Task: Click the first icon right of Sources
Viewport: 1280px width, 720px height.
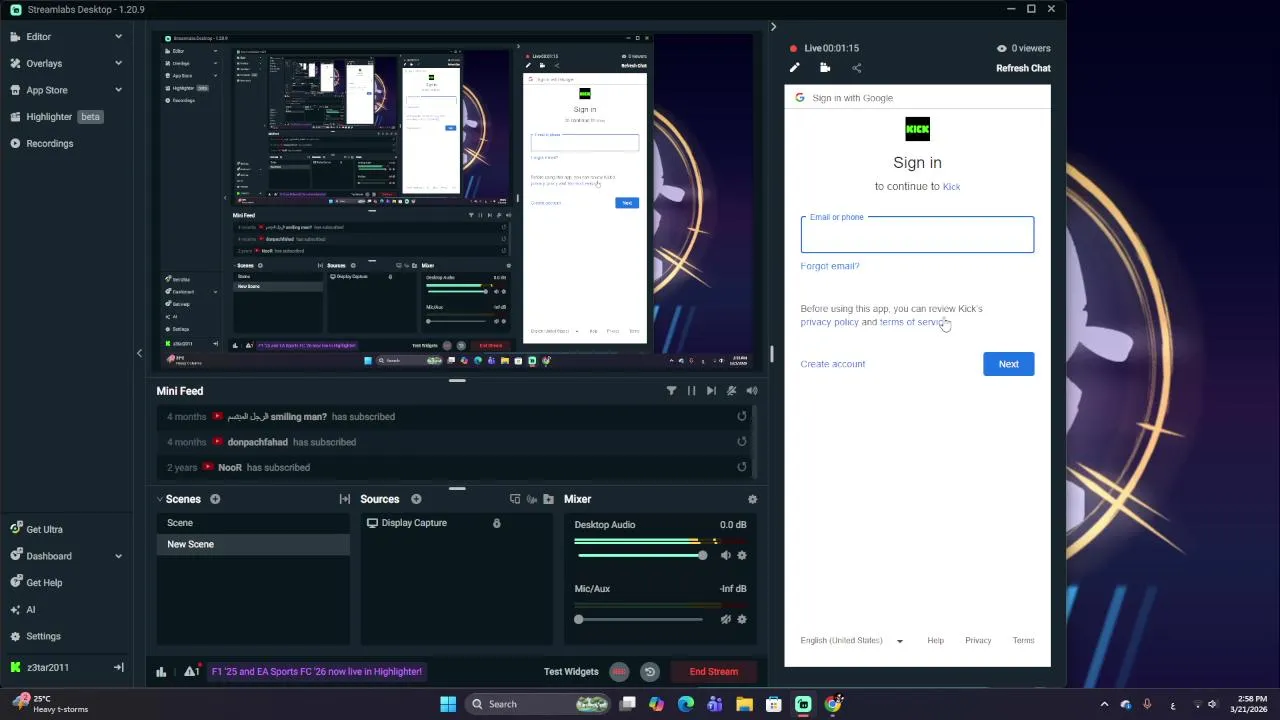Action: coord(515,499)
